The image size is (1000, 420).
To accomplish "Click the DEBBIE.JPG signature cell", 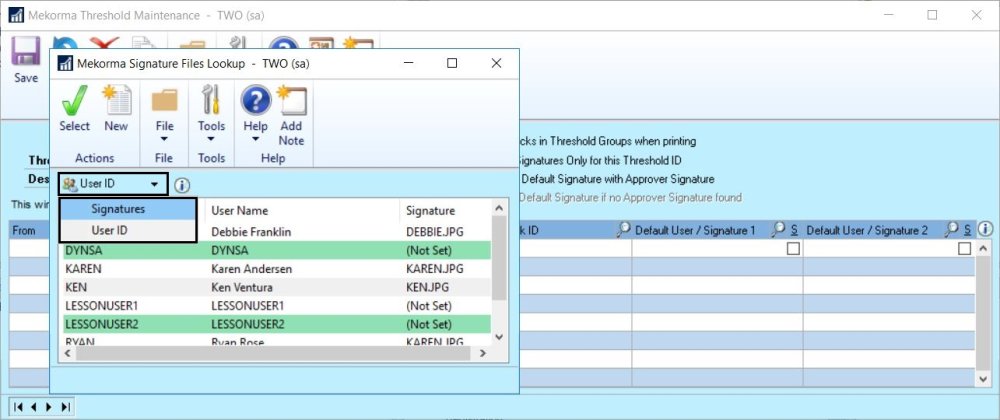I will (x=435, y=232).
